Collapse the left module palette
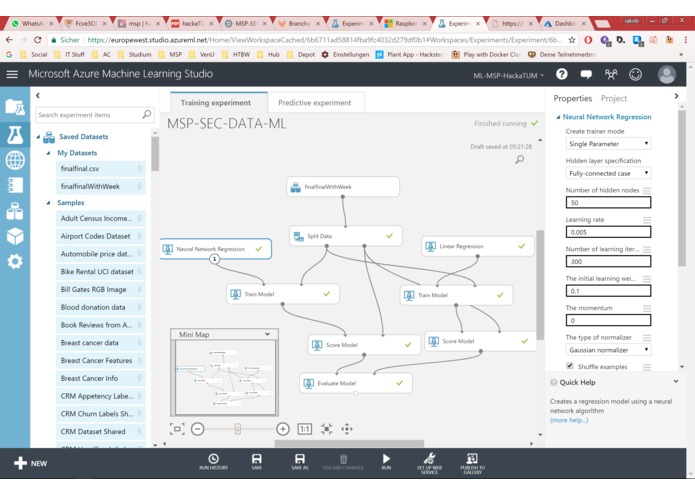 tap(38, 95)
